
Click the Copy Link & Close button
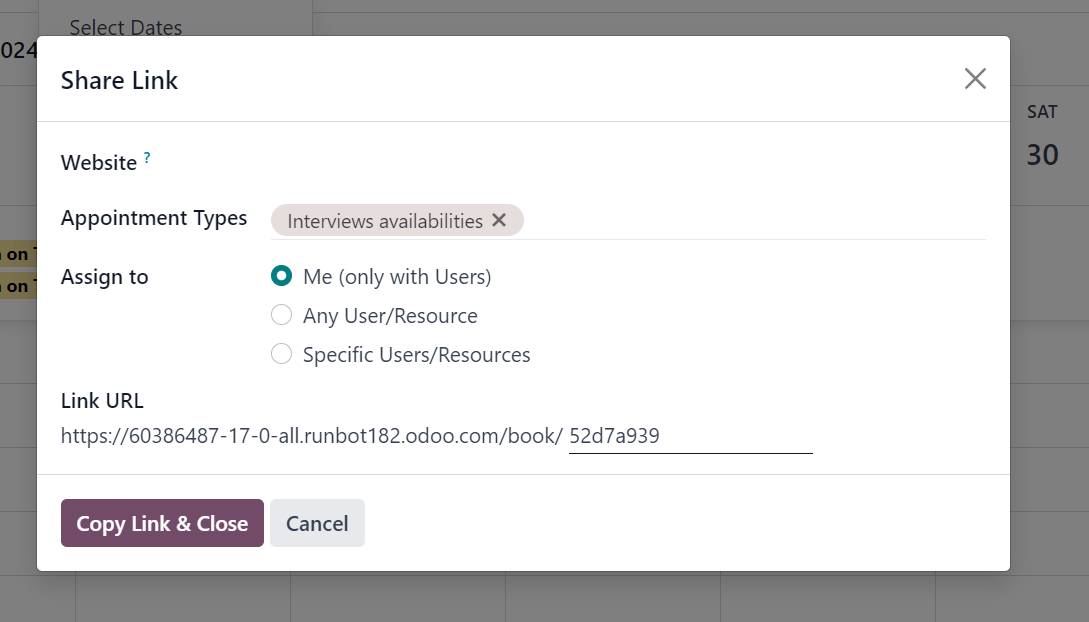(162, 523)
